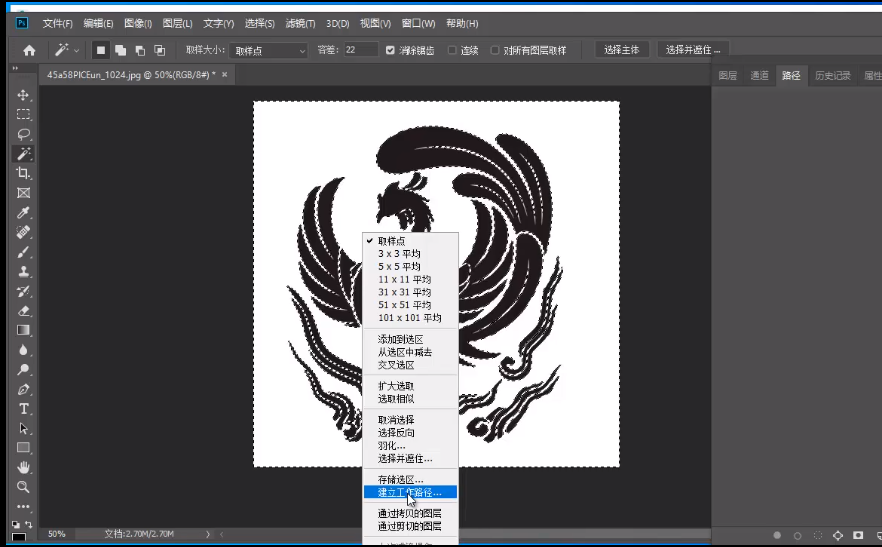
Task: Click Load Path as Selection dotted-circle icon
Action: tap(818, 535)
